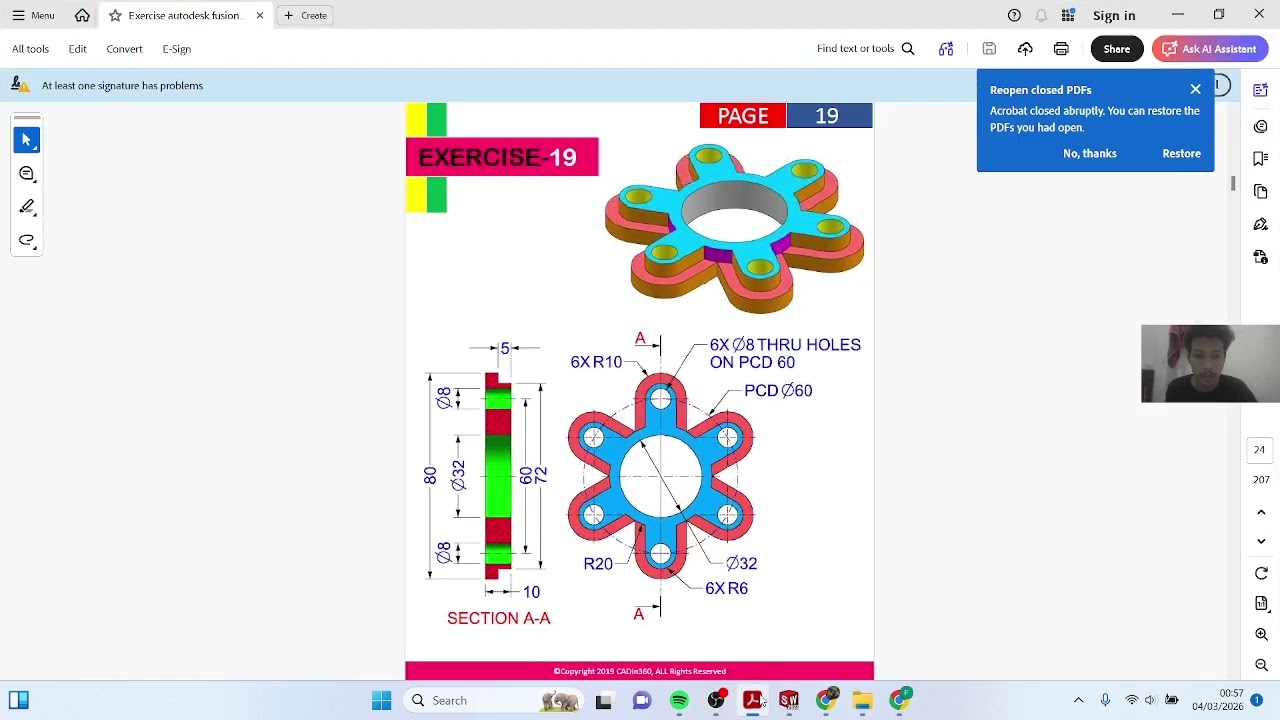Image resolution: width=1280 pixels, height=720 pixels.
Task: Open the Windows Start menu
Action: [x=381, y=700]
